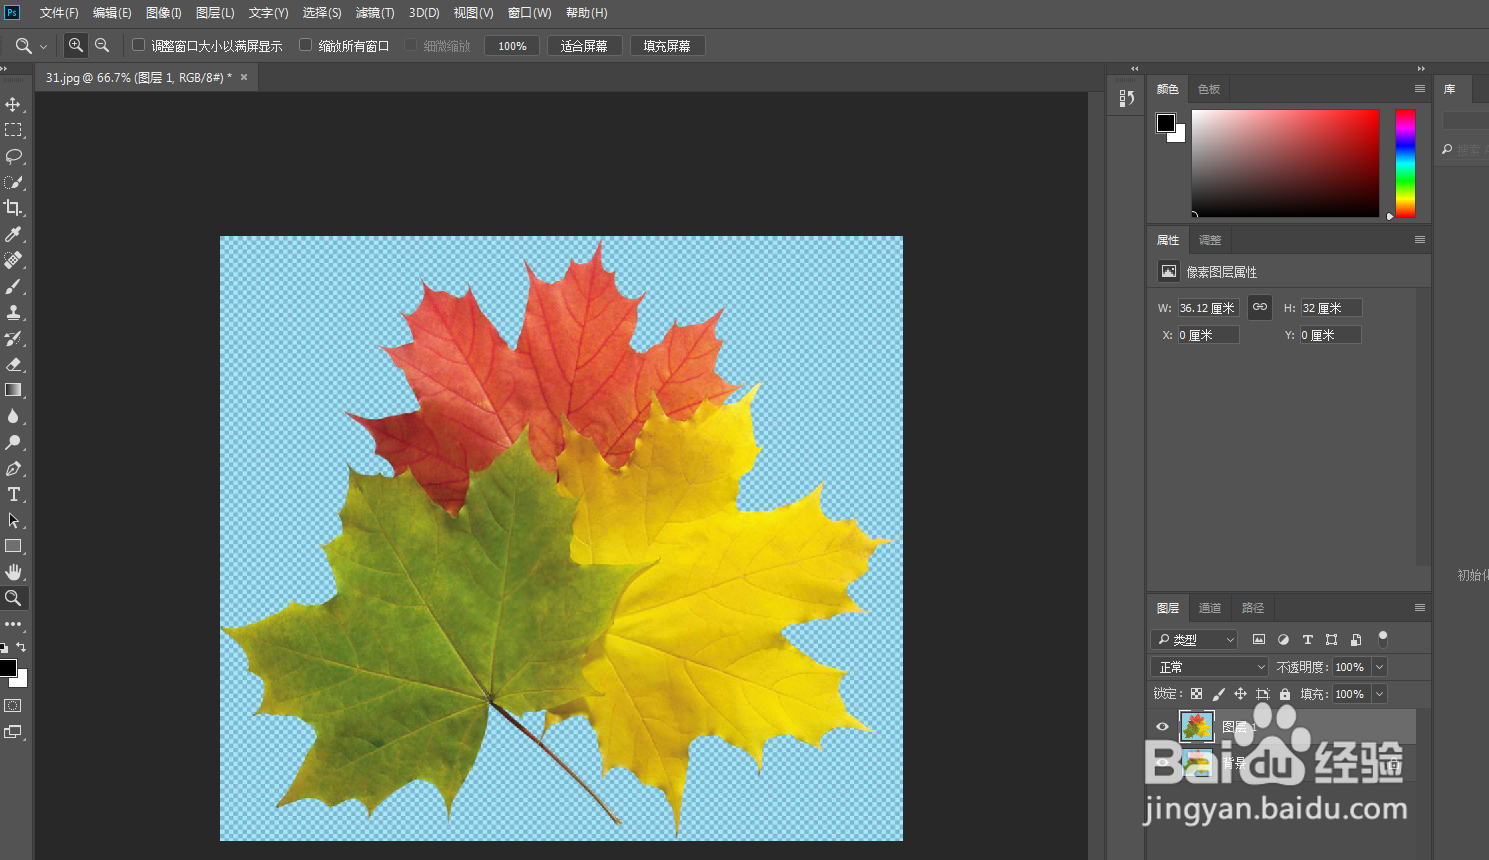This screenshot has height=860, width=1489.
Task: Select the Dodge tool
Action: (x=13, y=442)
